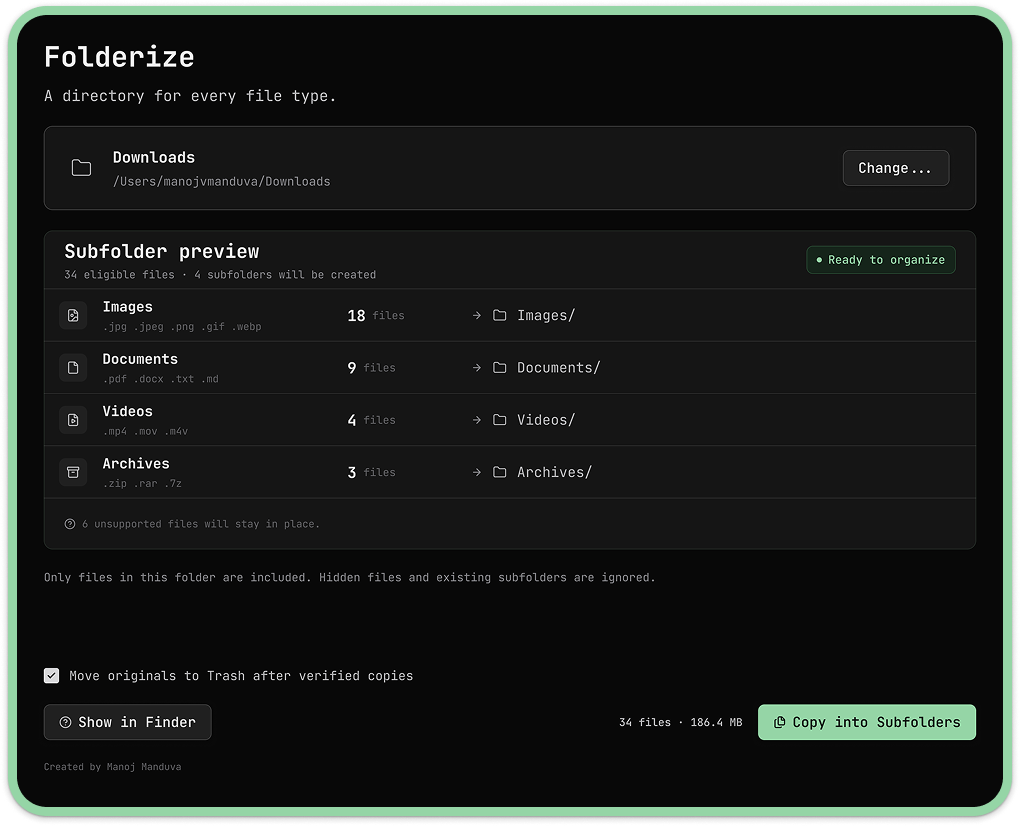Click the help icon beside unsupported files note

tap(70, 524)
